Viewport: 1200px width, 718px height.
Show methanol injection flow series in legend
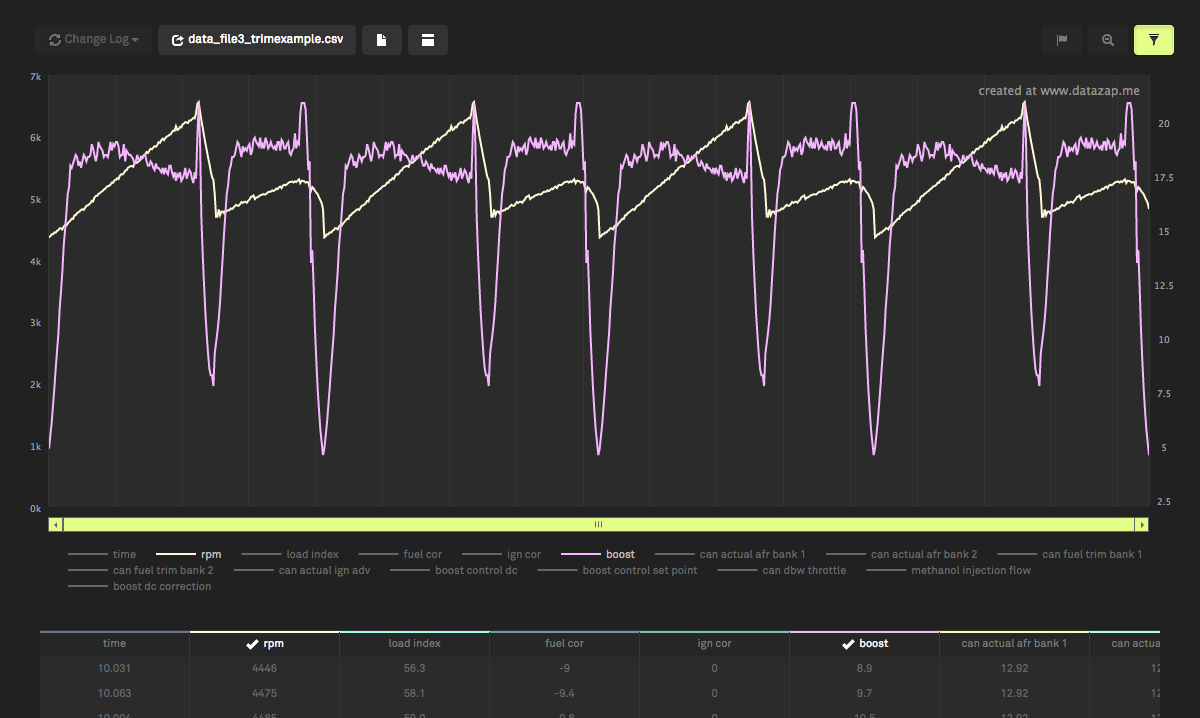tap(970, 570)
